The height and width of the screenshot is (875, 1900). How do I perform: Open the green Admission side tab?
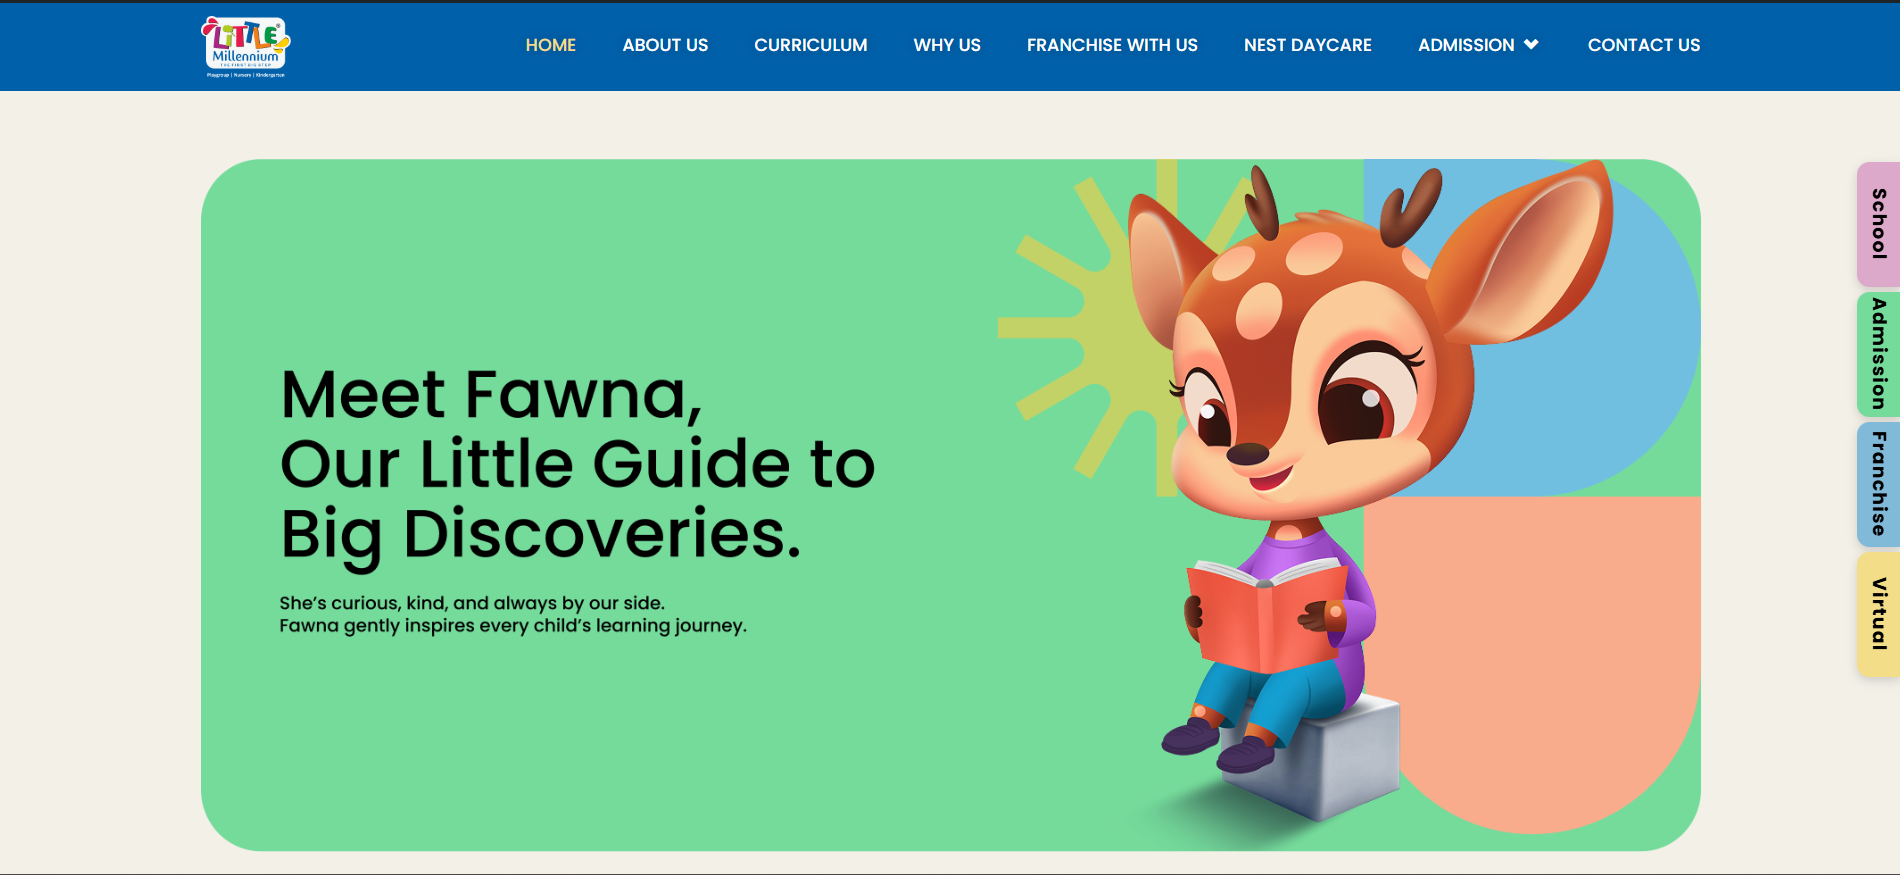pos(1879,354)
